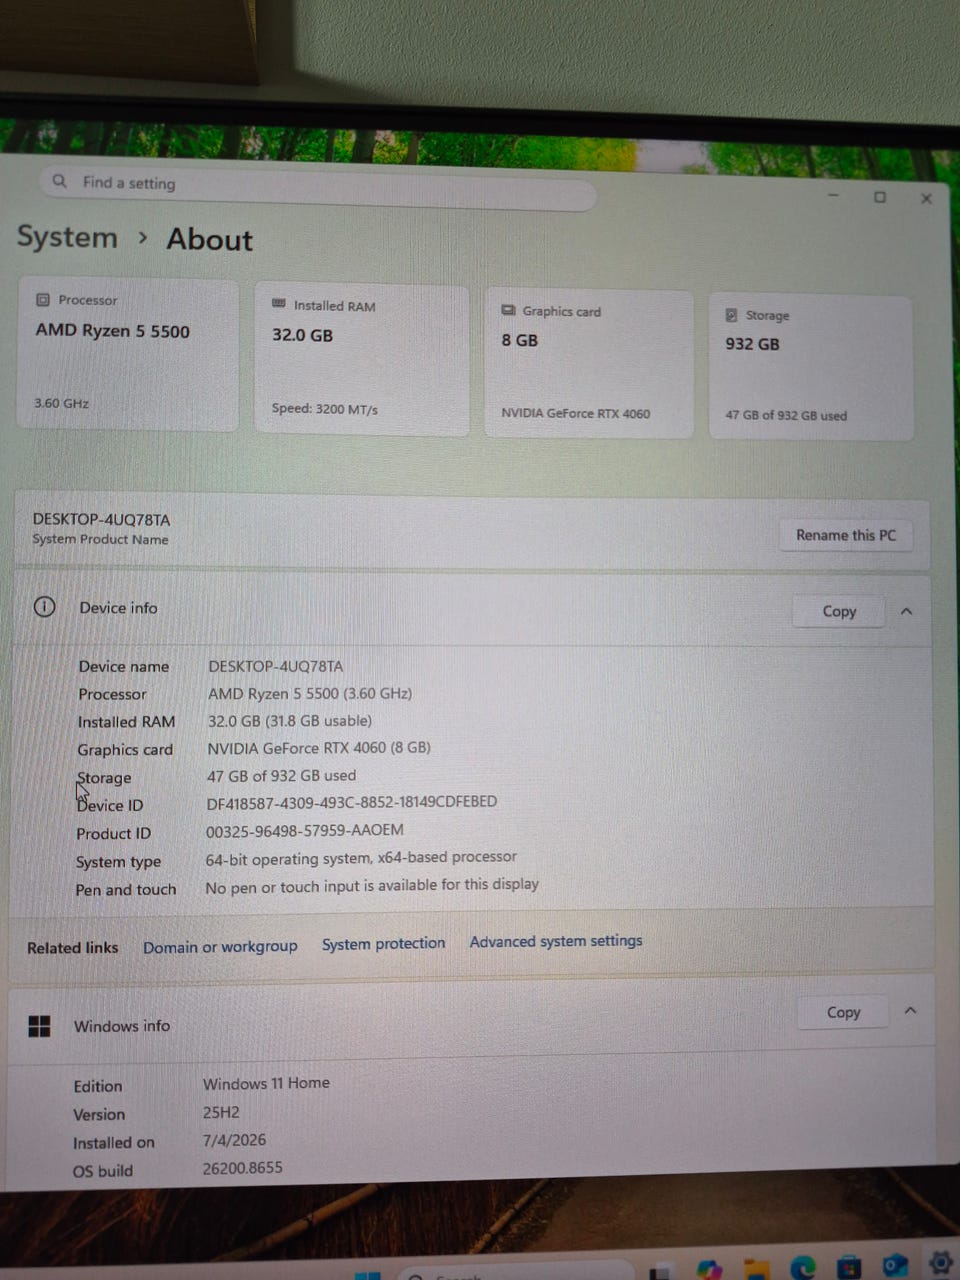960x1280 pixels.
Task: Open Settings gear icon in taskbar
Action: [940, 1263]
